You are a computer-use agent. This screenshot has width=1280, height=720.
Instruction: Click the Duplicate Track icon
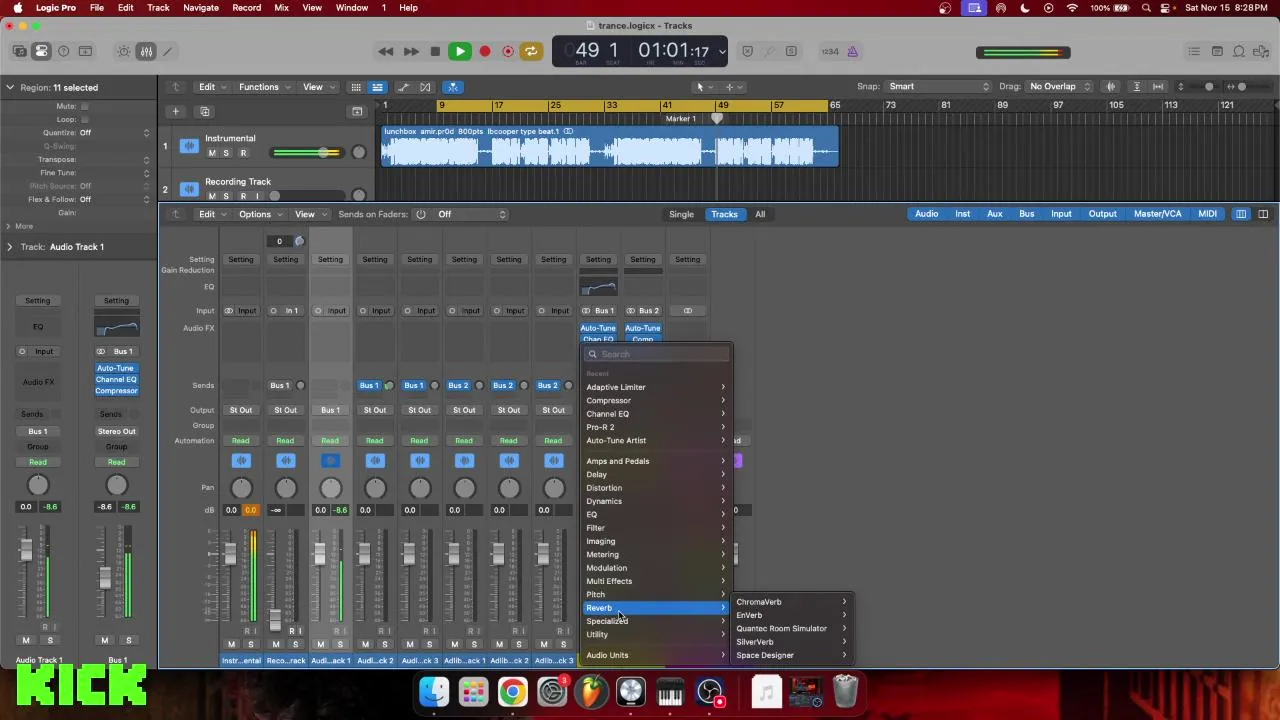(205, 111)
